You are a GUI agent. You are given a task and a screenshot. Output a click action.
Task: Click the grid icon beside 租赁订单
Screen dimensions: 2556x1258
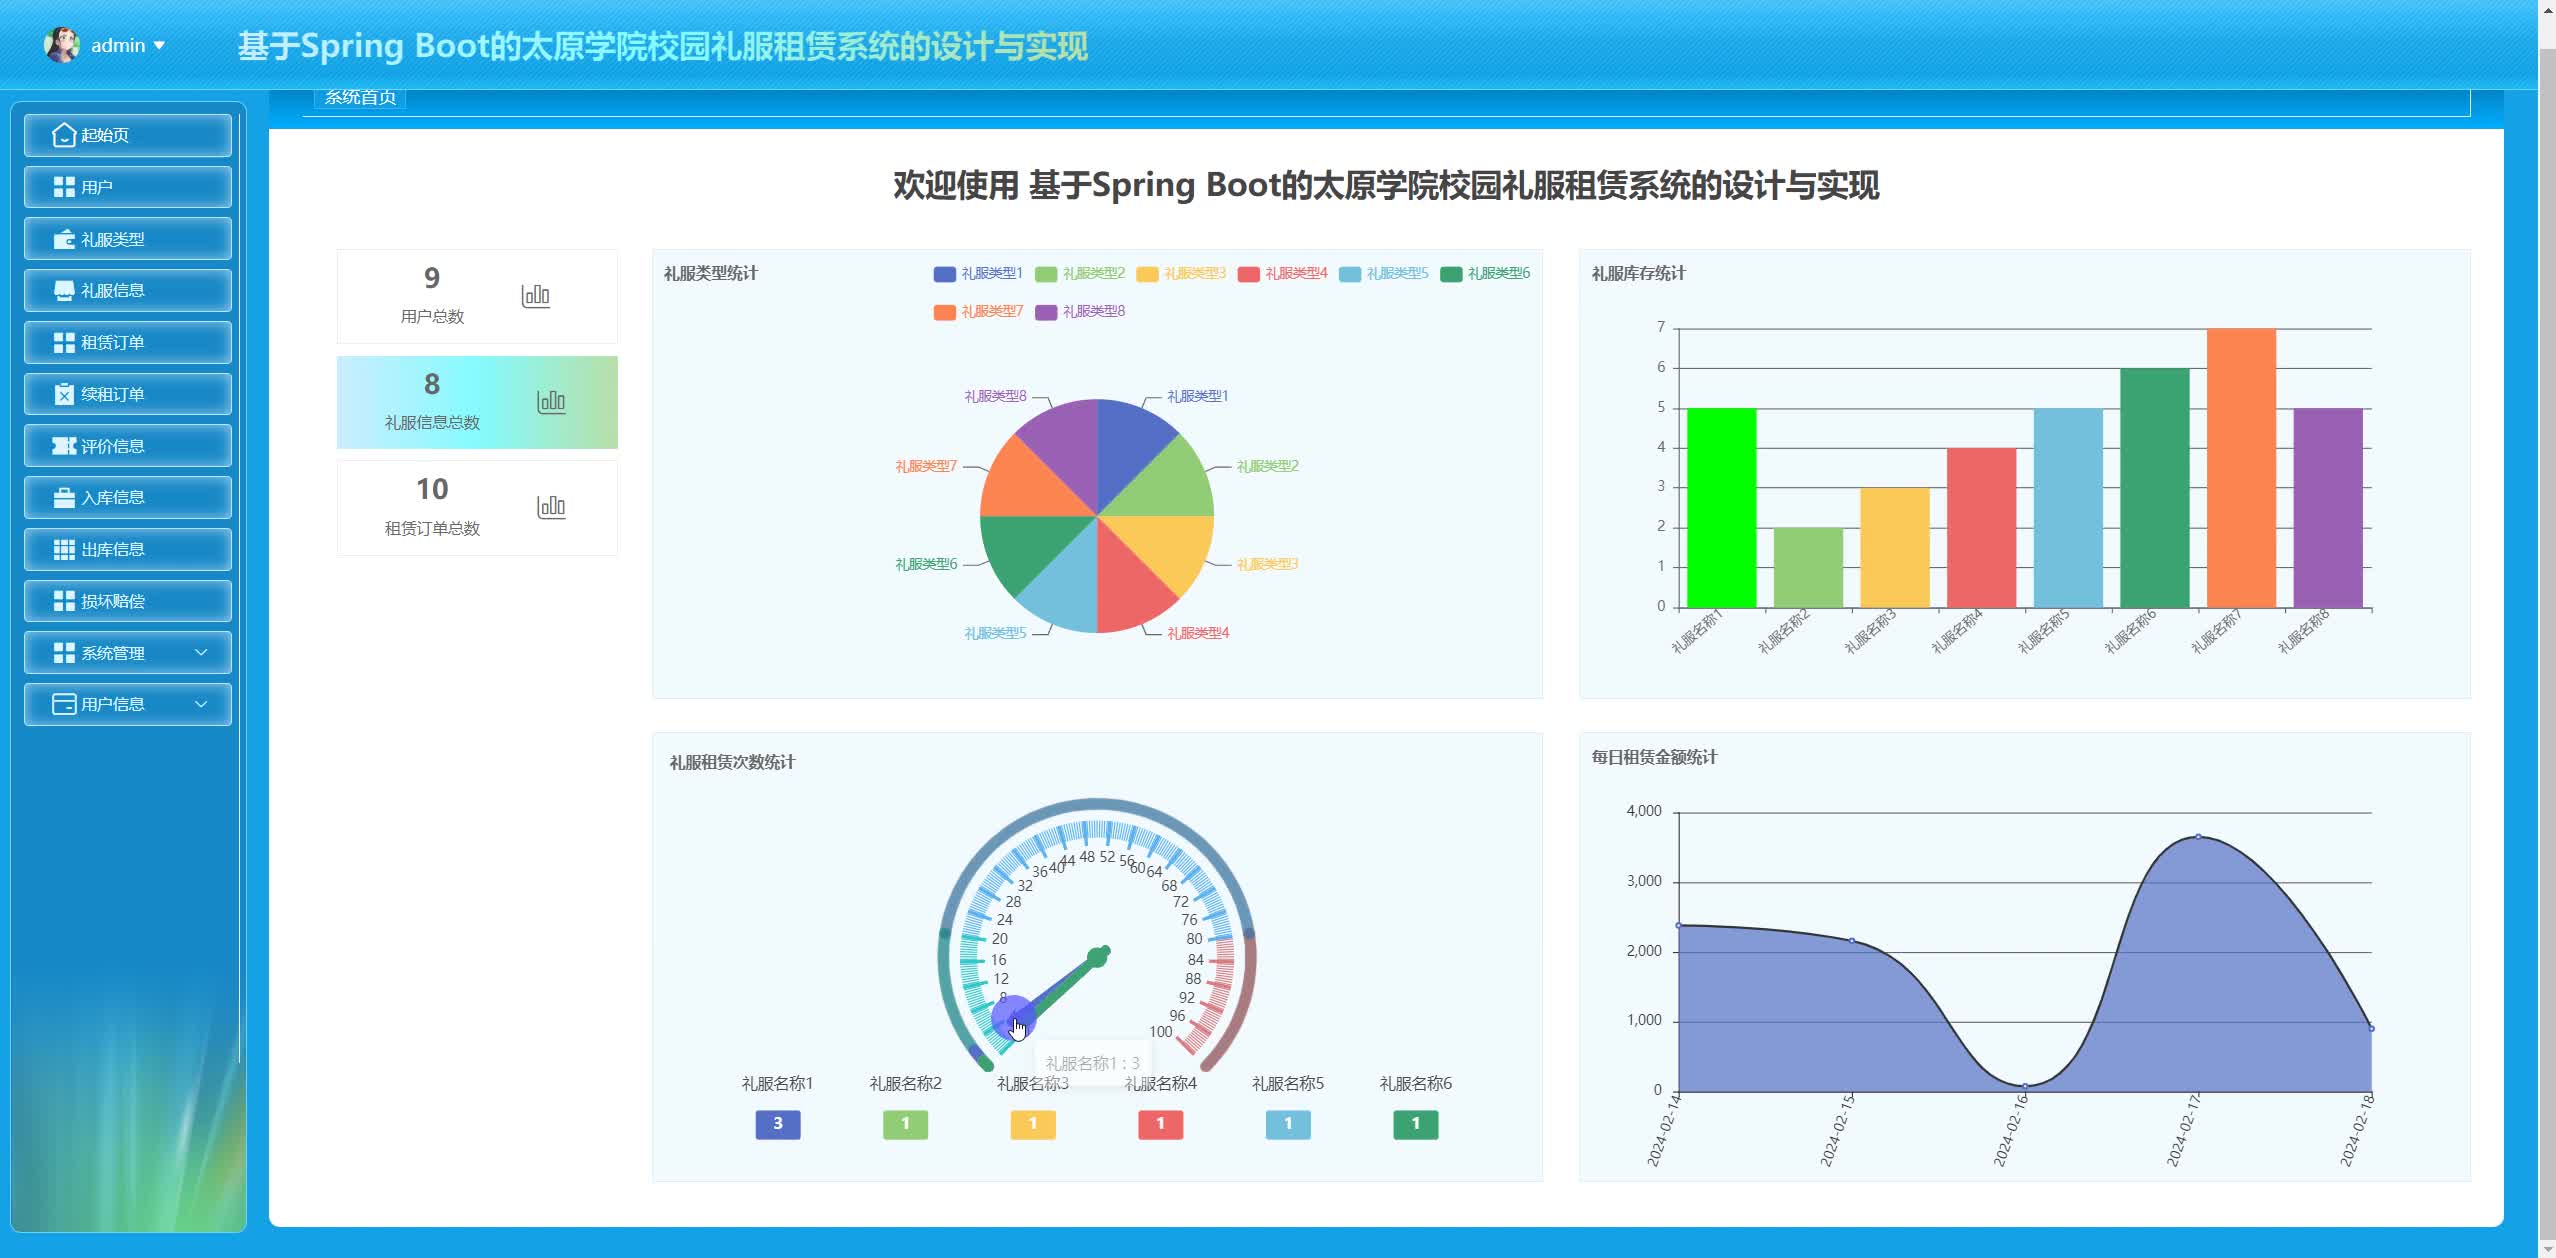coord(64,343)
